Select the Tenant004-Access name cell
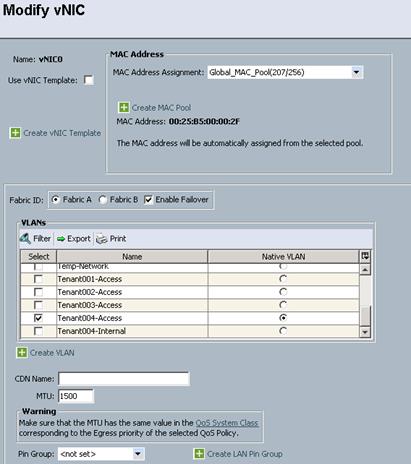The height and width of the screenshot is (464, 411). point(132,318)
